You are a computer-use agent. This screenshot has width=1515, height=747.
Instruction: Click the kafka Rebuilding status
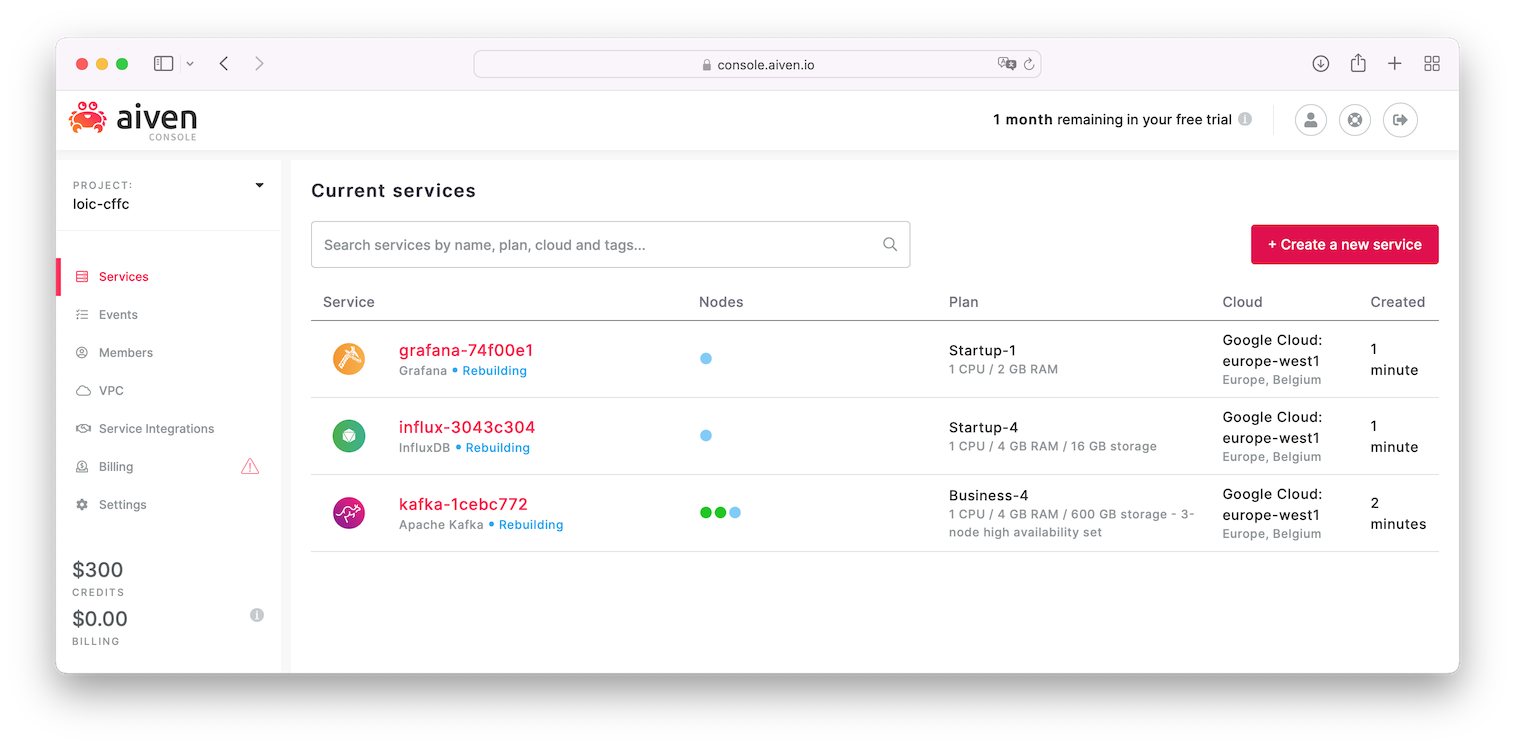pos(531,524)
